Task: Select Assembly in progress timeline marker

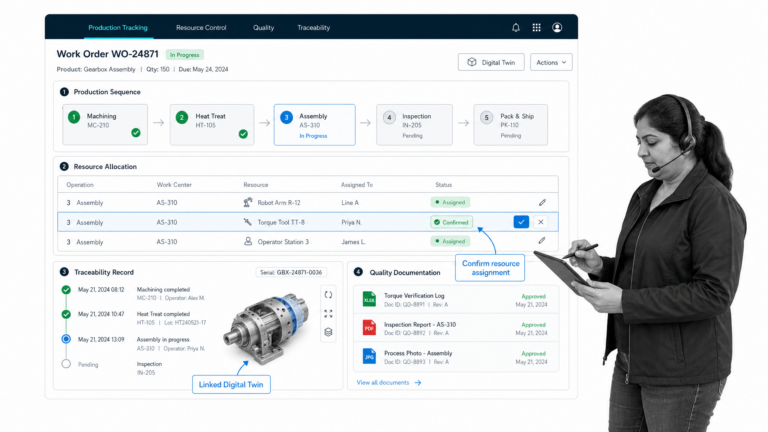Action: (x=66, y=339)
